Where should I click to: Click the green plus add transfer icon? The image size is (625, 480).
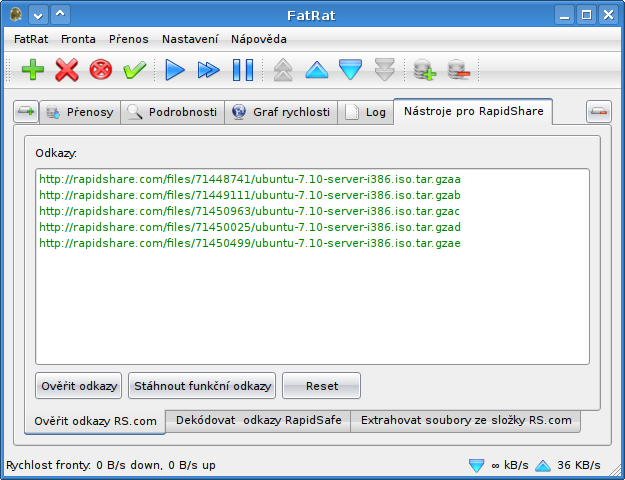coord(33,70)
